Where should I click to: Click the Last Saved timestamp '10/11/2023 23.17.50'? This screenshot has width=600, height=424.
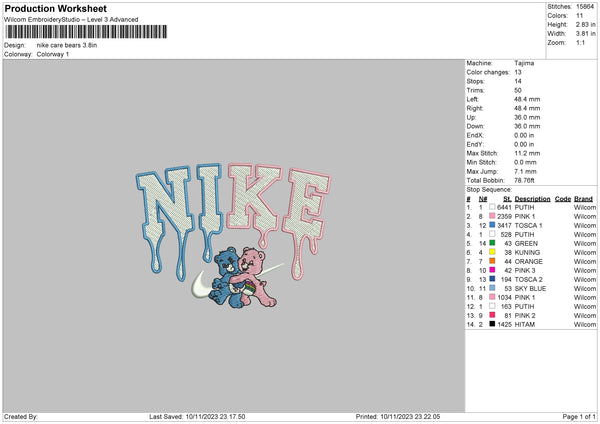click(215, 416)
